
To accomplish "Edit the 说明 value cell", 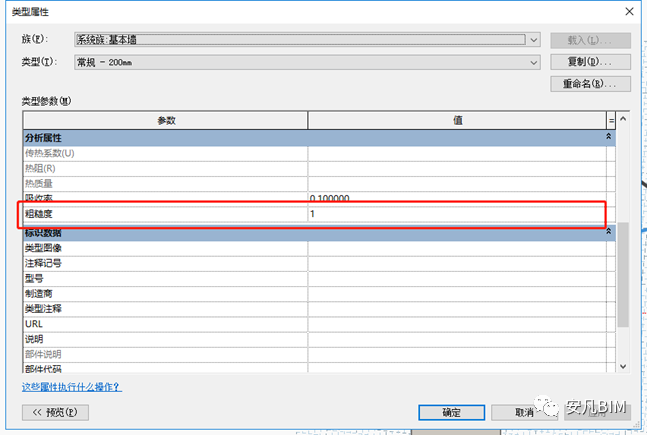I will (456, 339).
